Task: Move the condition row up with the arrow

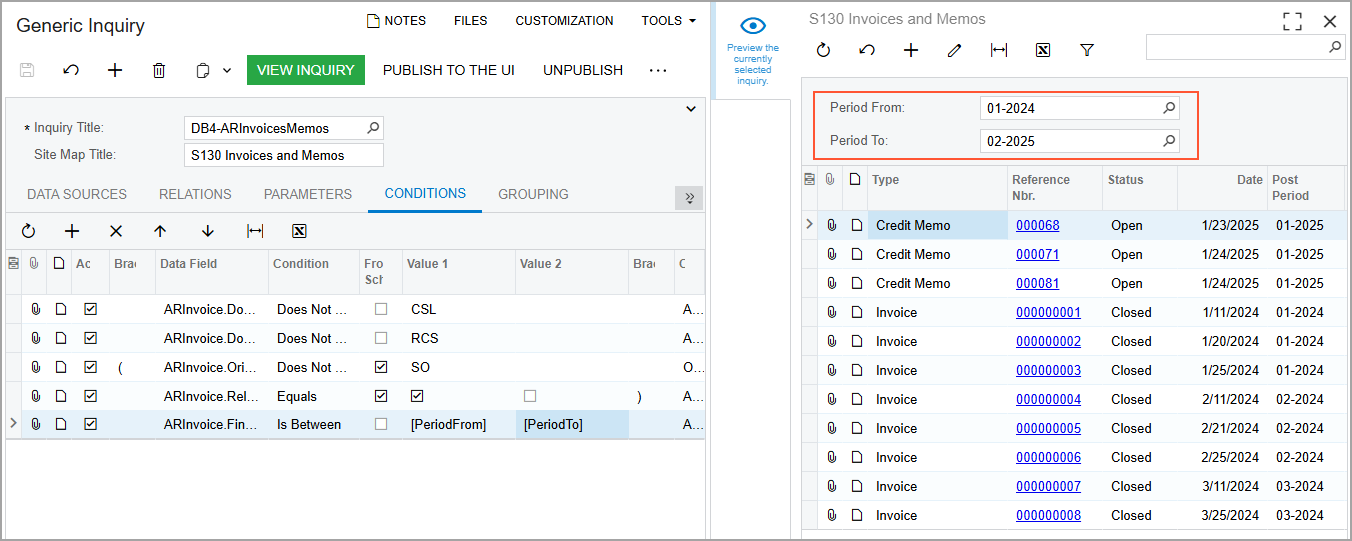Action: point(160,231)
